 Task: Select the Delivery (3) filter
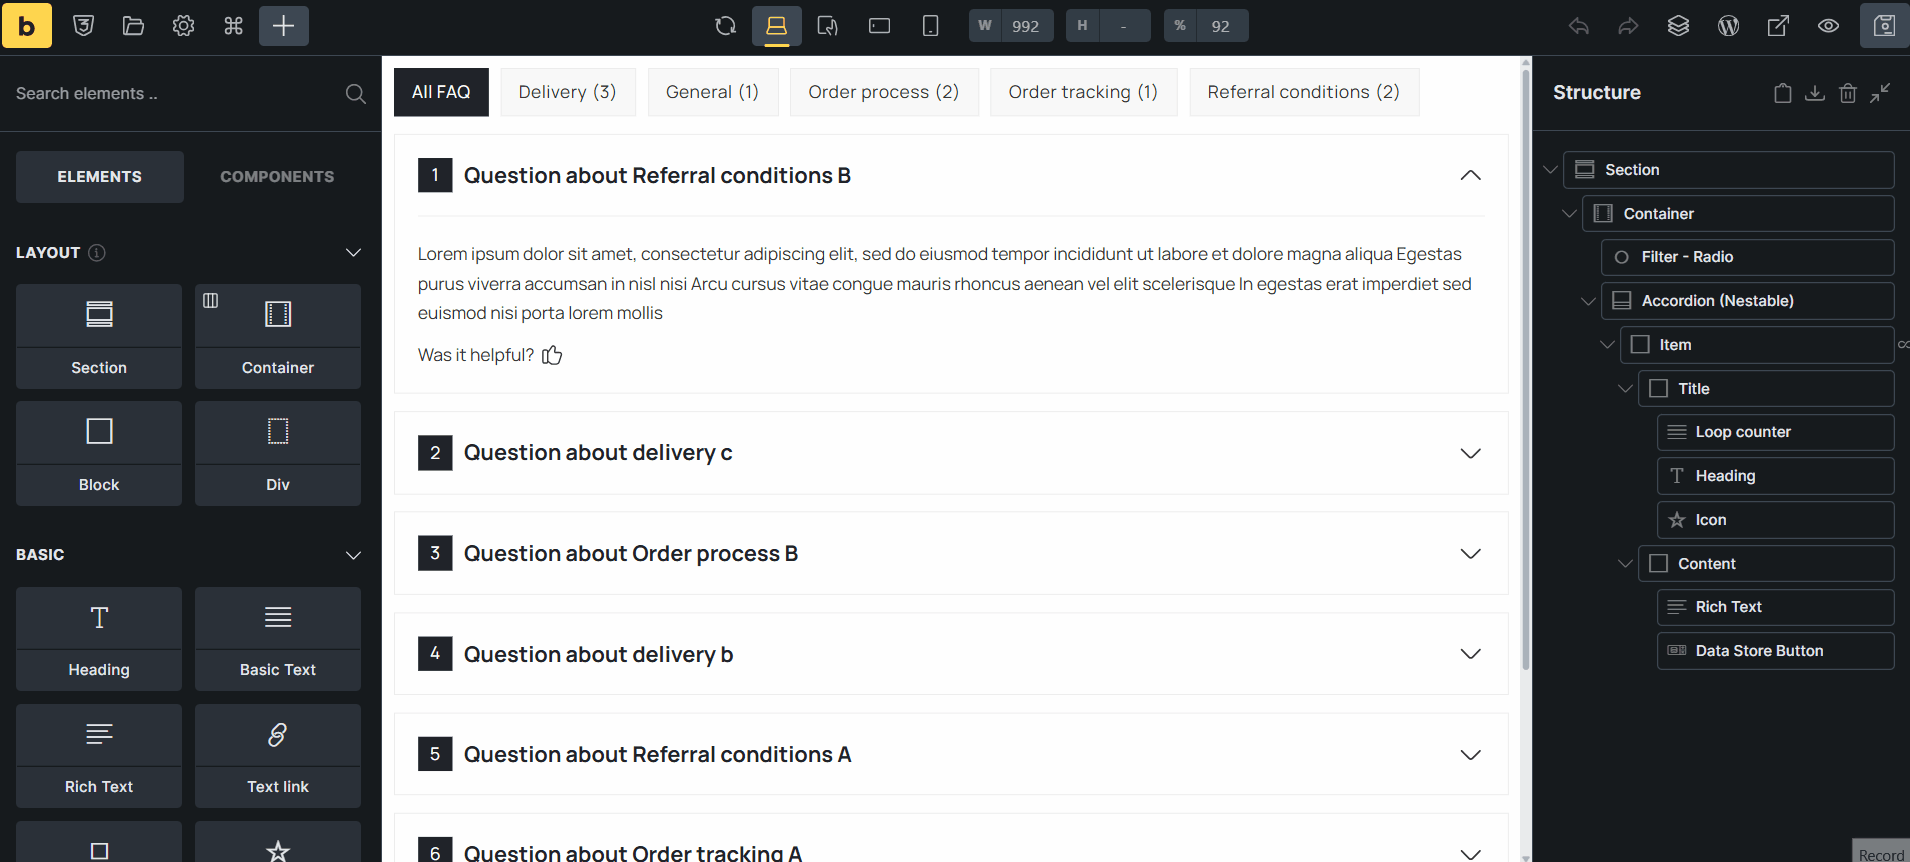pyautogui.click(x=567, y=92)
